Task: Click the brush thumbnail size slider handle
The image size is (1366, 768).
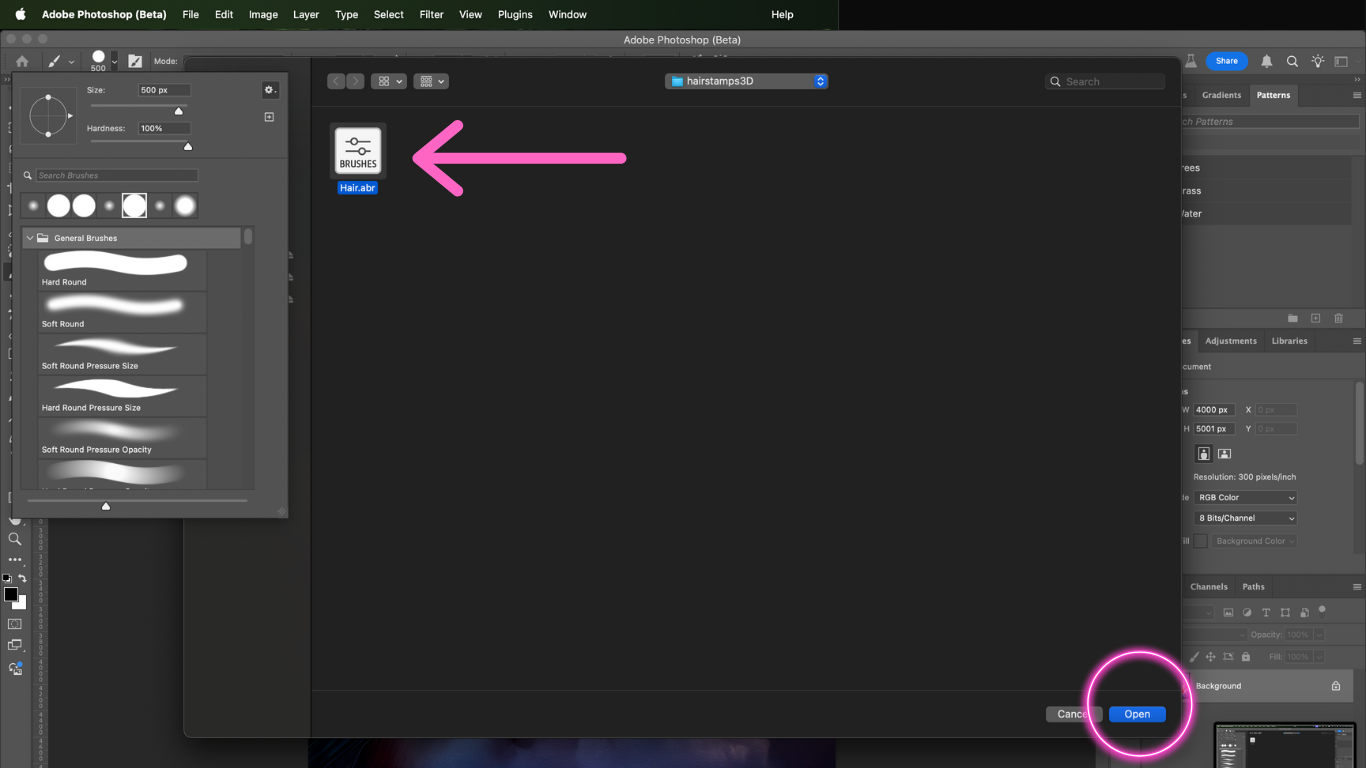Action: click(x=106, y=506)
